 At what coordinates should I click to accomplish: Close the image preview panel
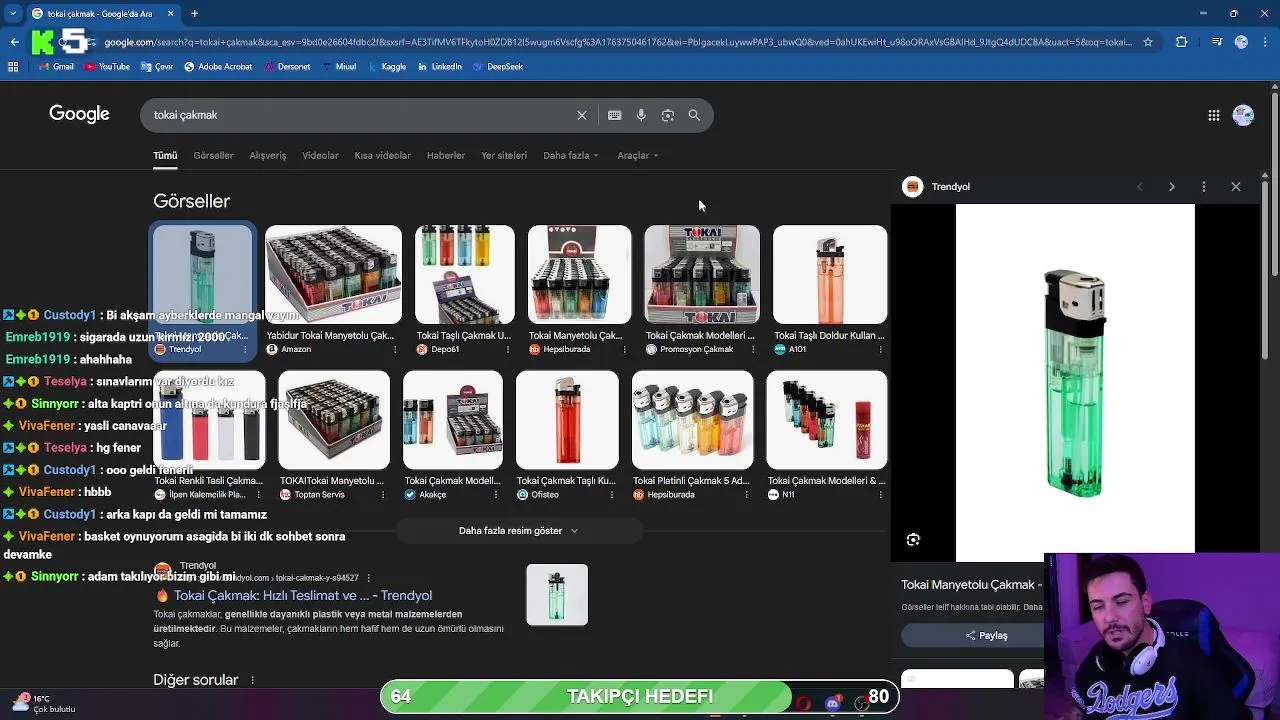1236,187
